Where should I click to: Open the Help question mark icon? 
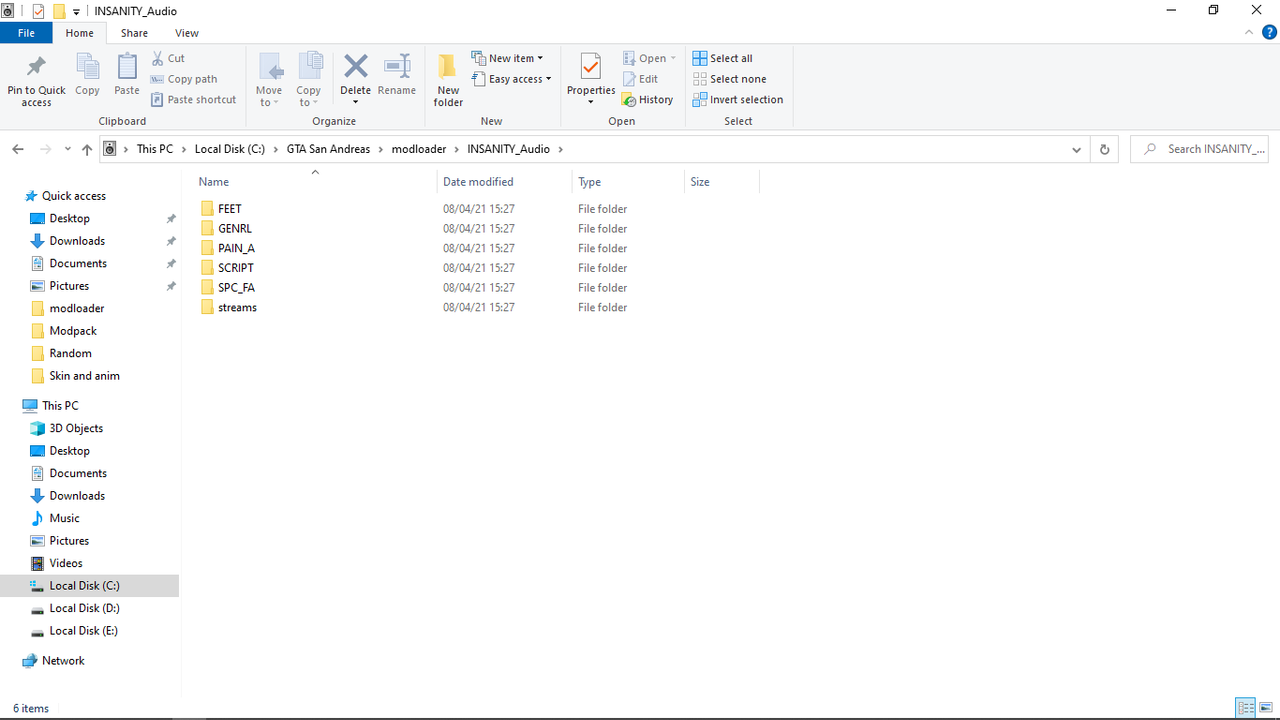point(1269,33)
